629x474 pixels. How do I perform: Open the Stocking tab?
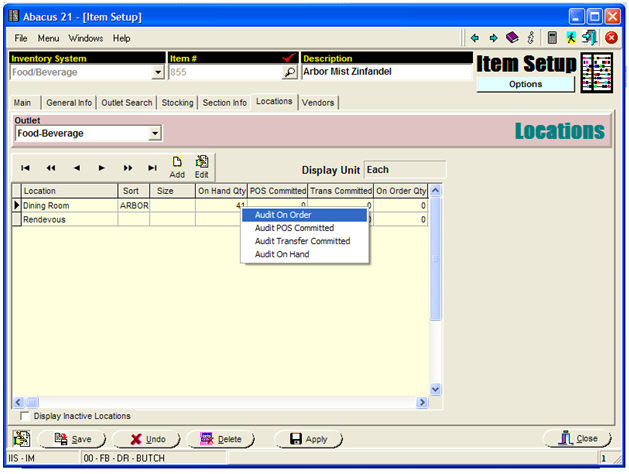tap(177, 102)
